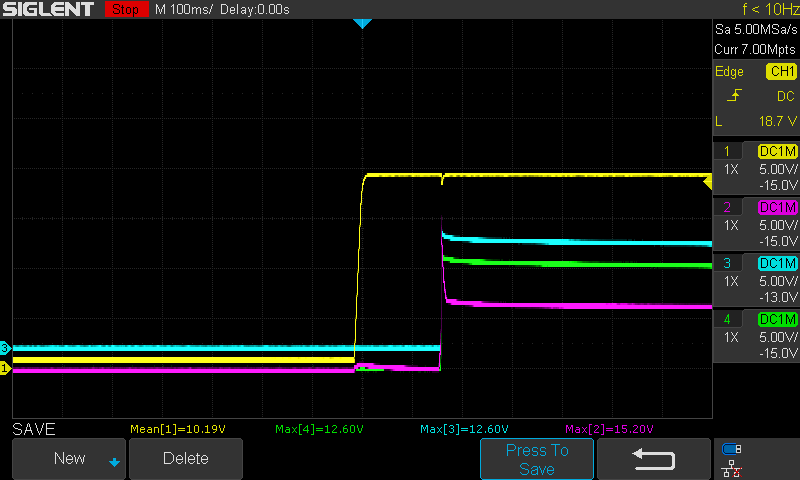The height and width of the screenshot is (480, 800).
Task: Click channel 3 offset -13.0V value
Action: [x=778, y=297]
